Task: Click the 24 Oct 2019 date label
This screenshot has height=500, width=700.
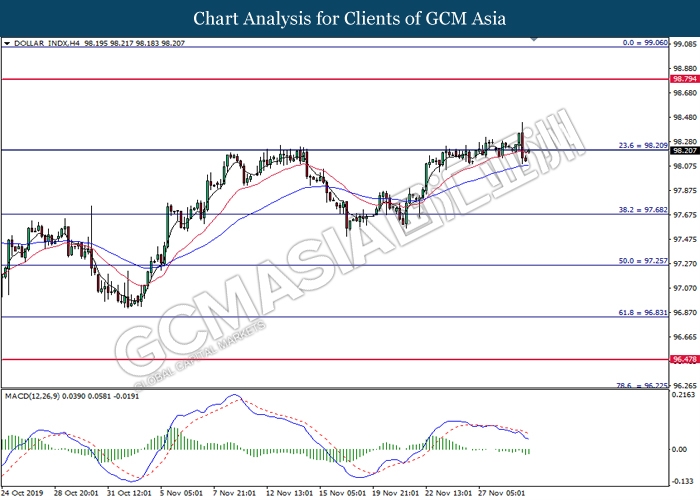Action: tap(22, 492)
